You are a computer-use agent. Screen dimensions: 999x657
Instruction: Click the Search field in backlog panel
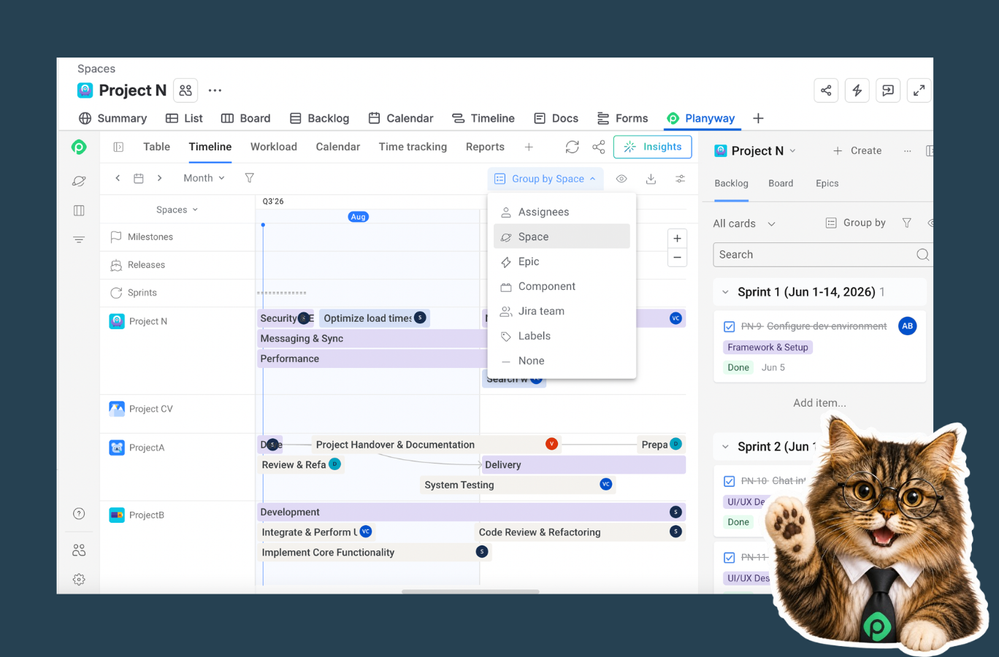822,255
